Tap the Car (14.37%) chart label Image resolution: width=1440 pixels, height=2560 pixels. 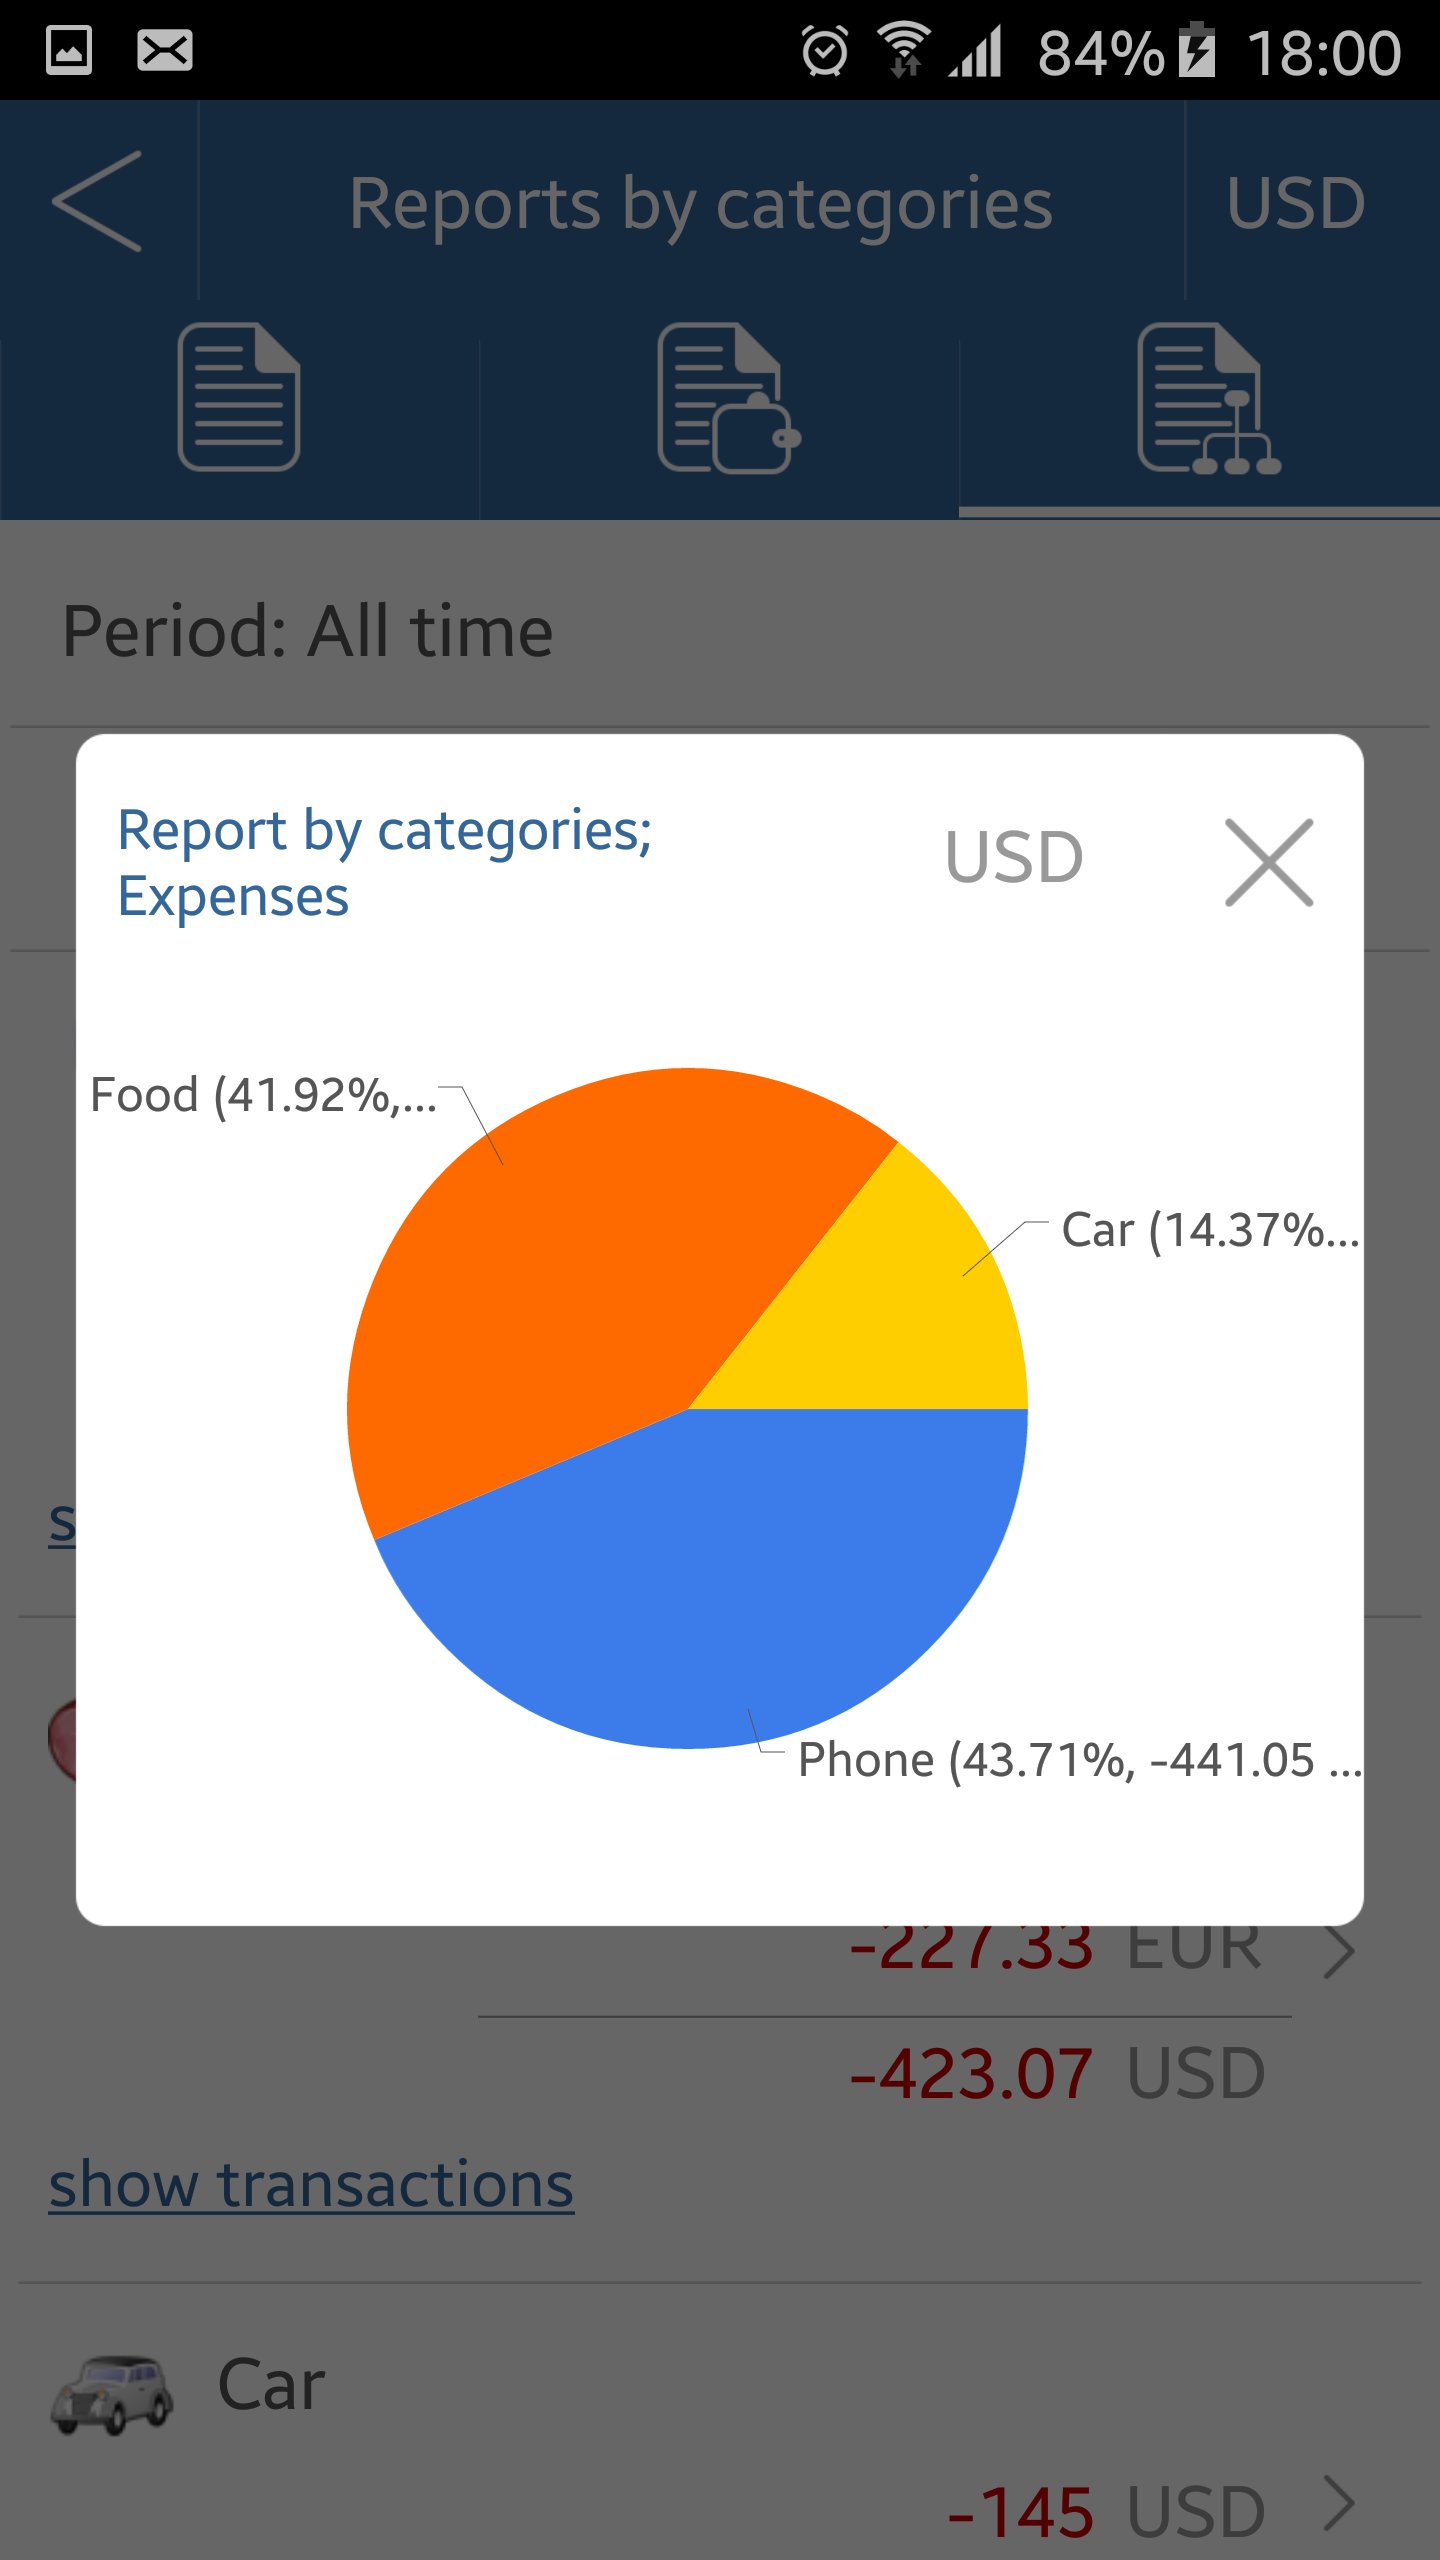click(x=1210, y=1230)
